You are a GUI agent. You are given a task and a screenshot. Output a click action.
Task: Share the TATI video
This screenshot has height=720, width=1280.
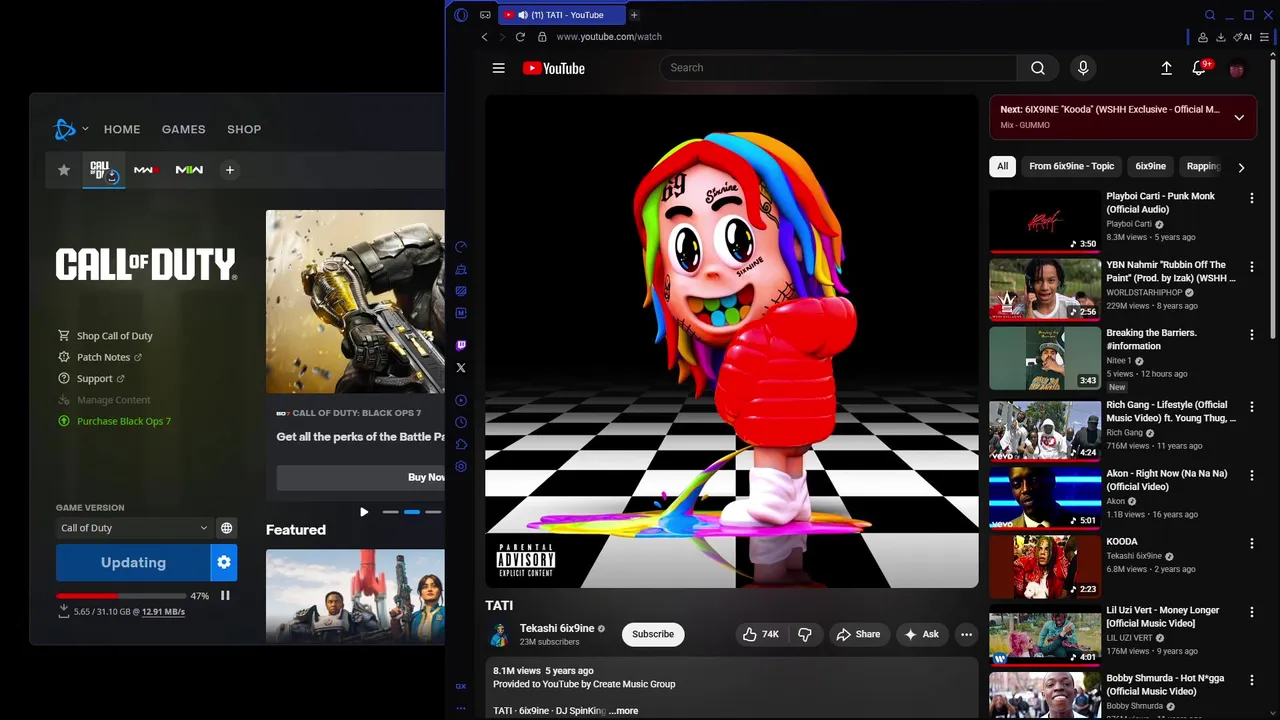point(858,634)
